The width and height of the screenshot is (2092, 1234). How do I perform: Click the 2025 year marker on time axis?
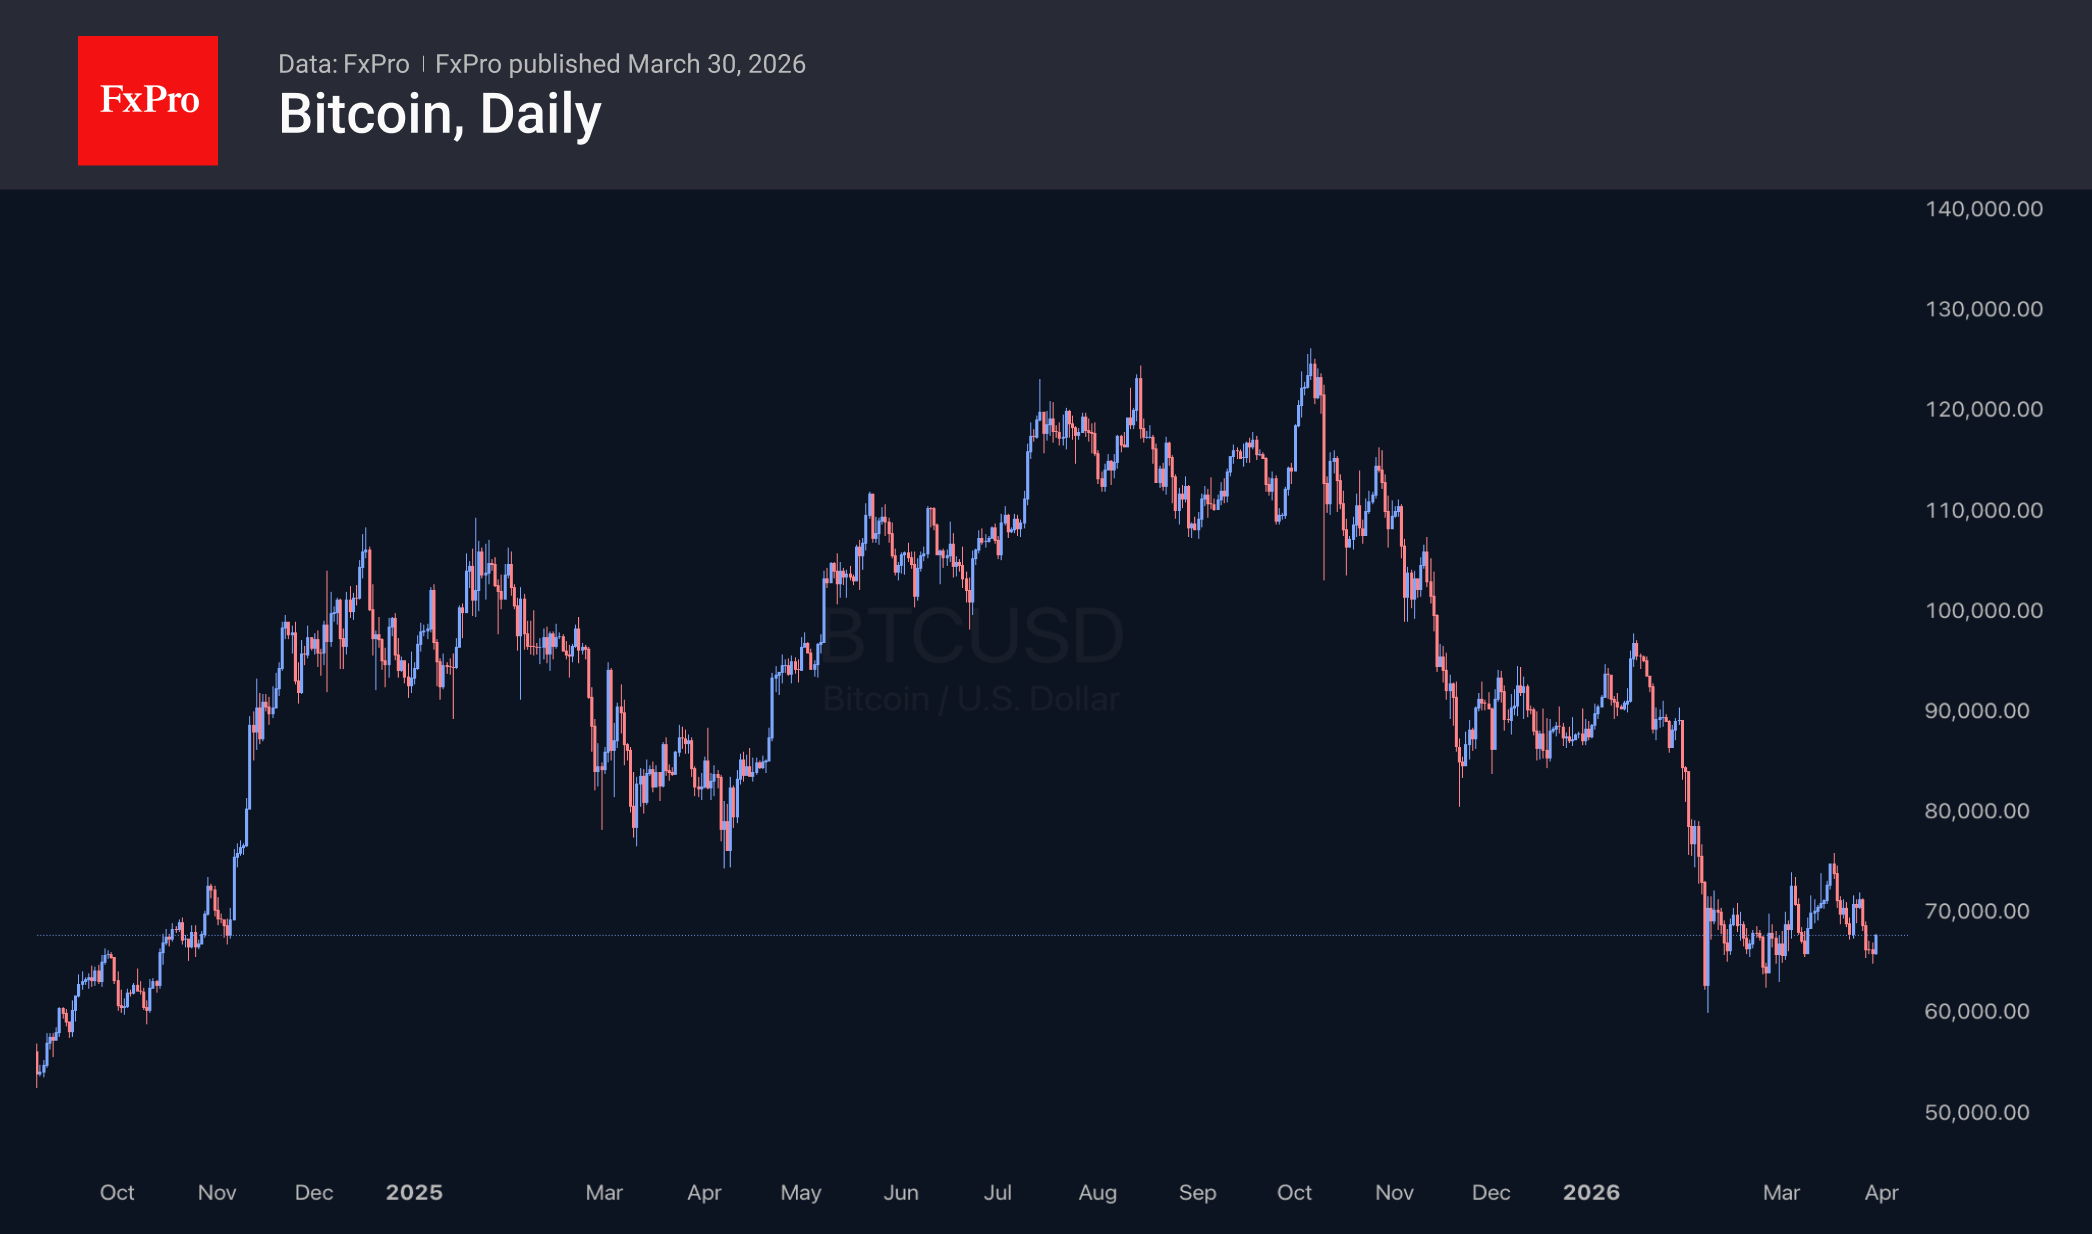coord(414,1192)
